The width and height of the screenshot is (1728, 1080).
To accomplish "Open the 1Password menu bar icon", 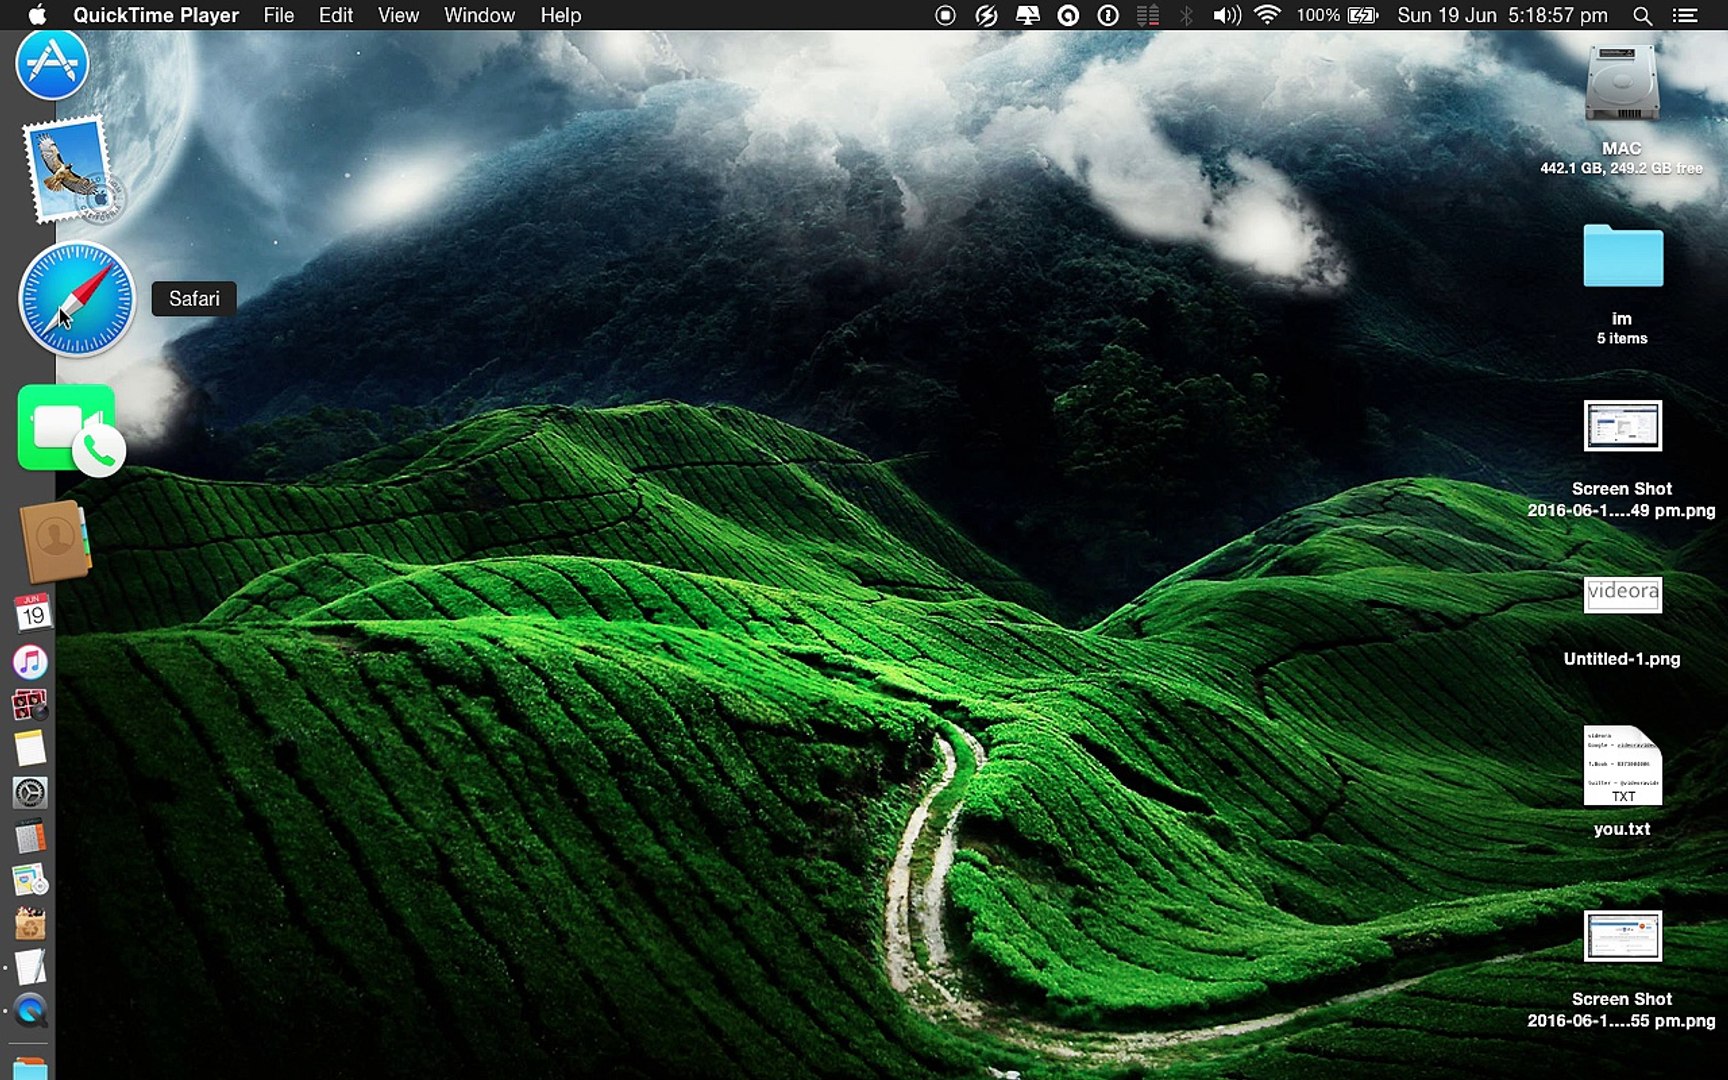I will (x=1108, y=15).
